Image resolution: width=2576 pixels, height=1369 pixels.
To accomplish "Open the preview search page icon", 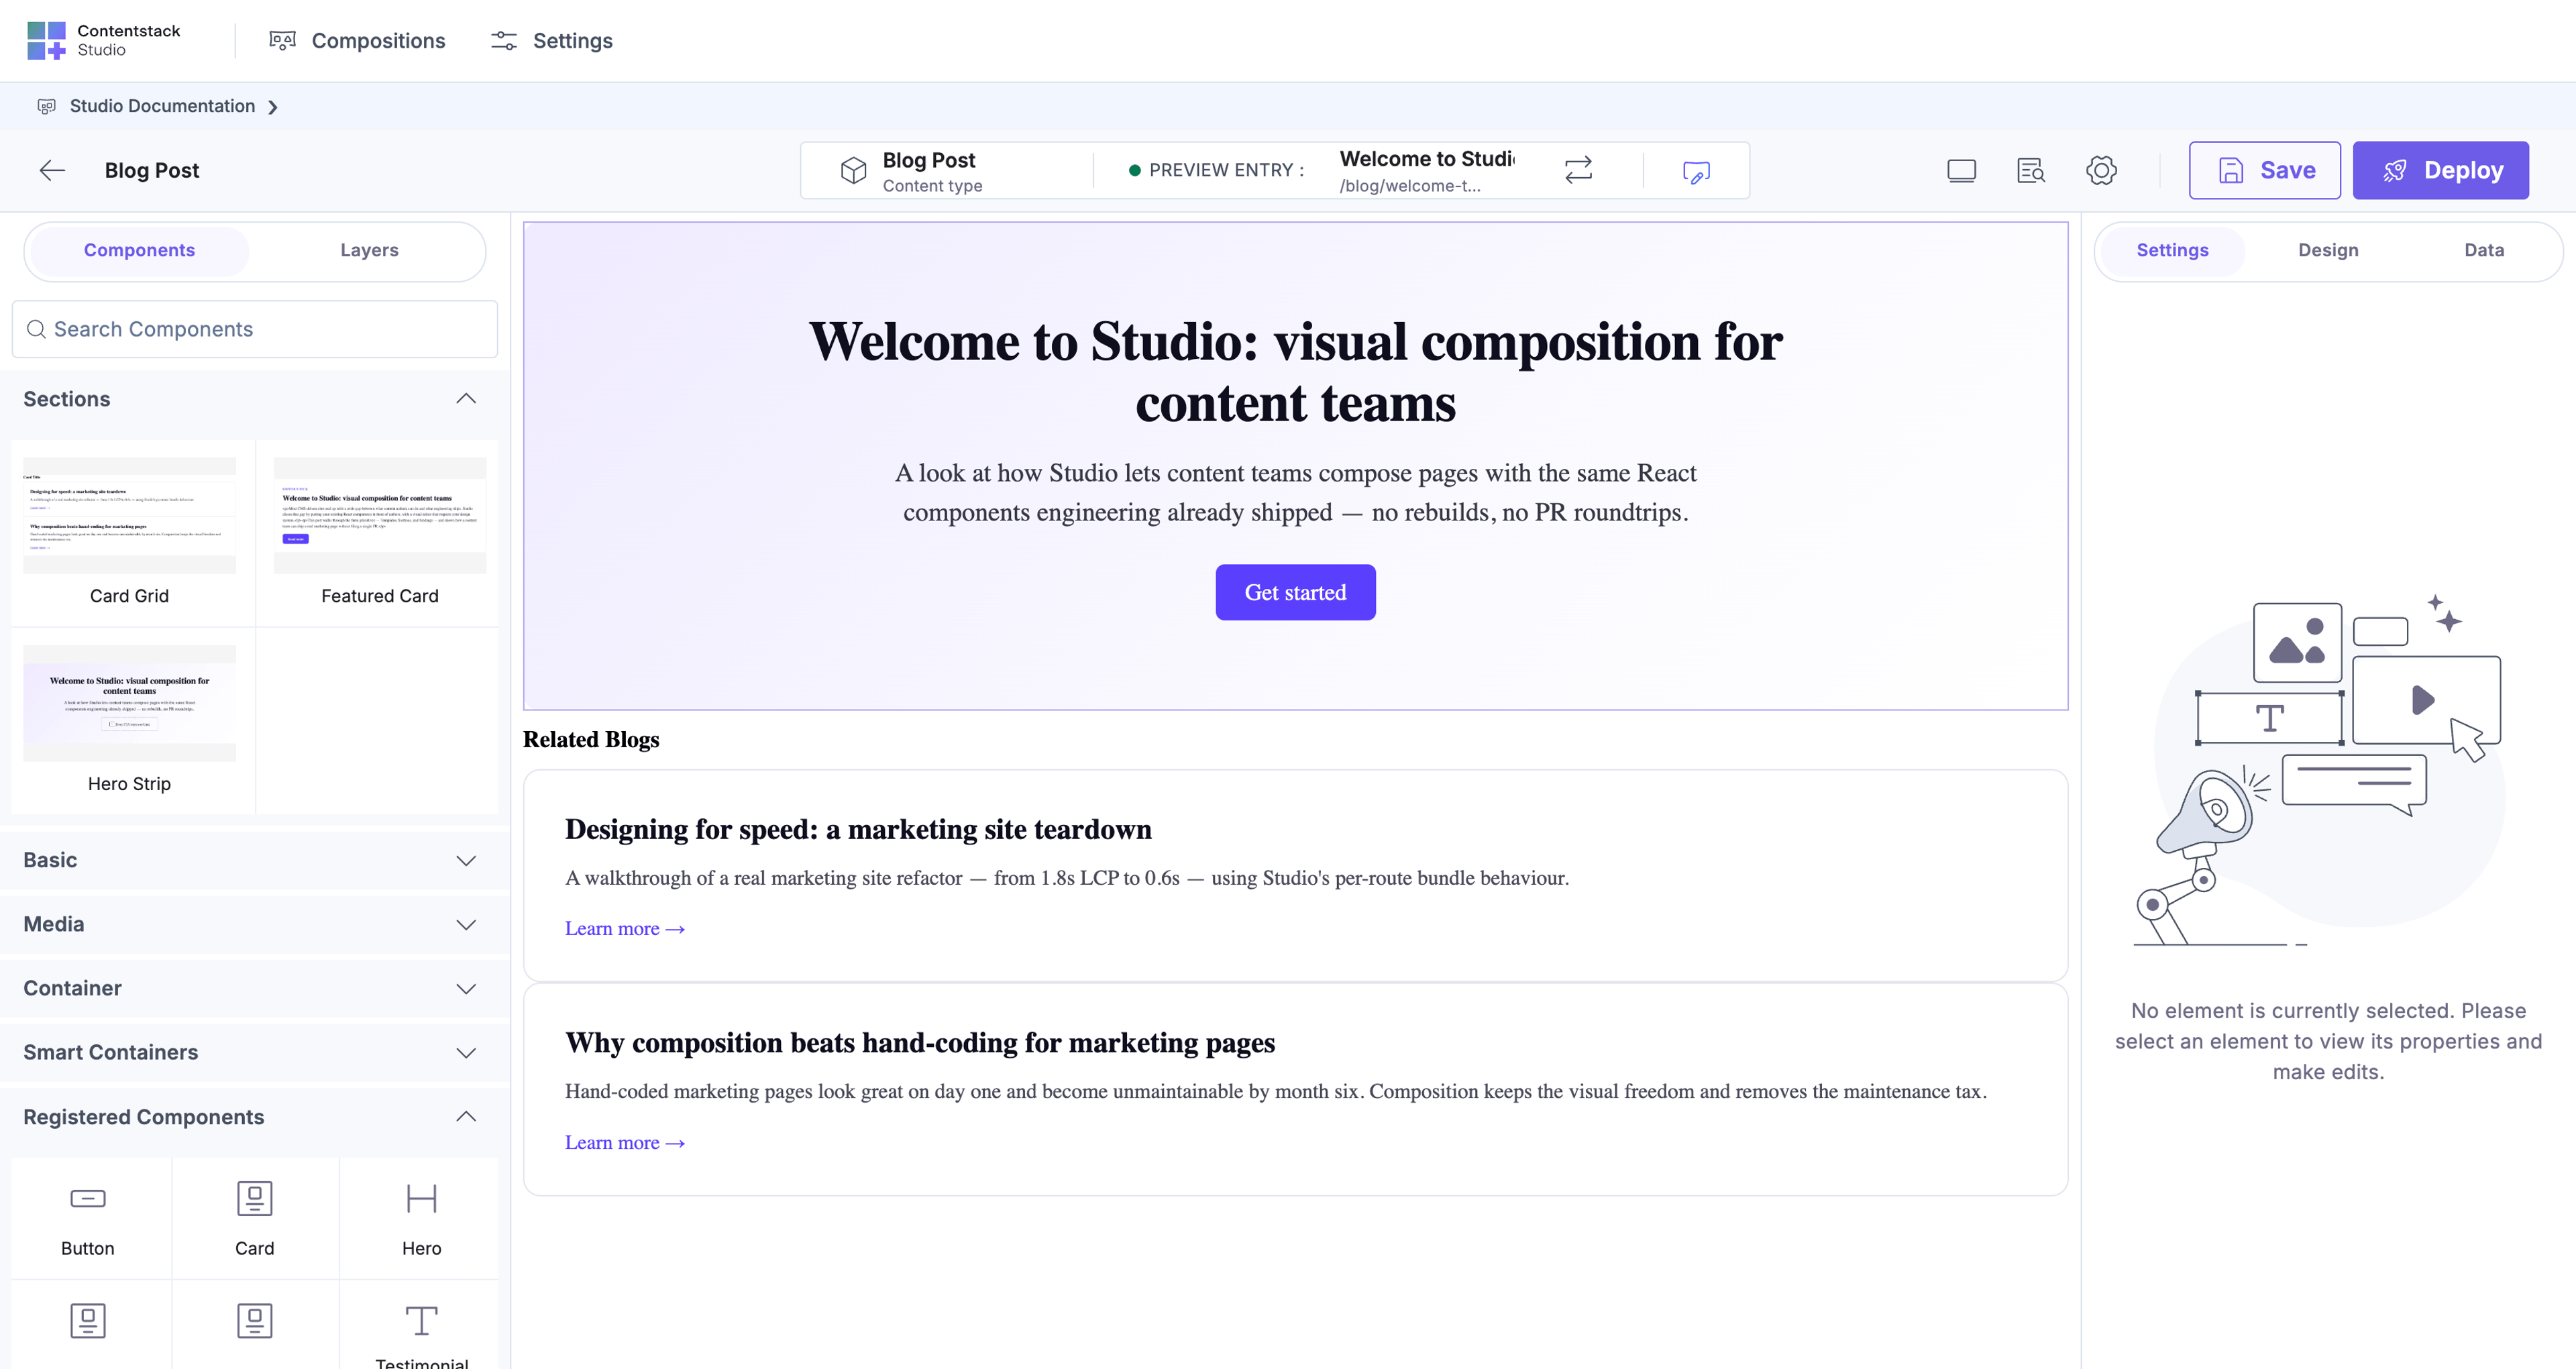I will 2031,171.
